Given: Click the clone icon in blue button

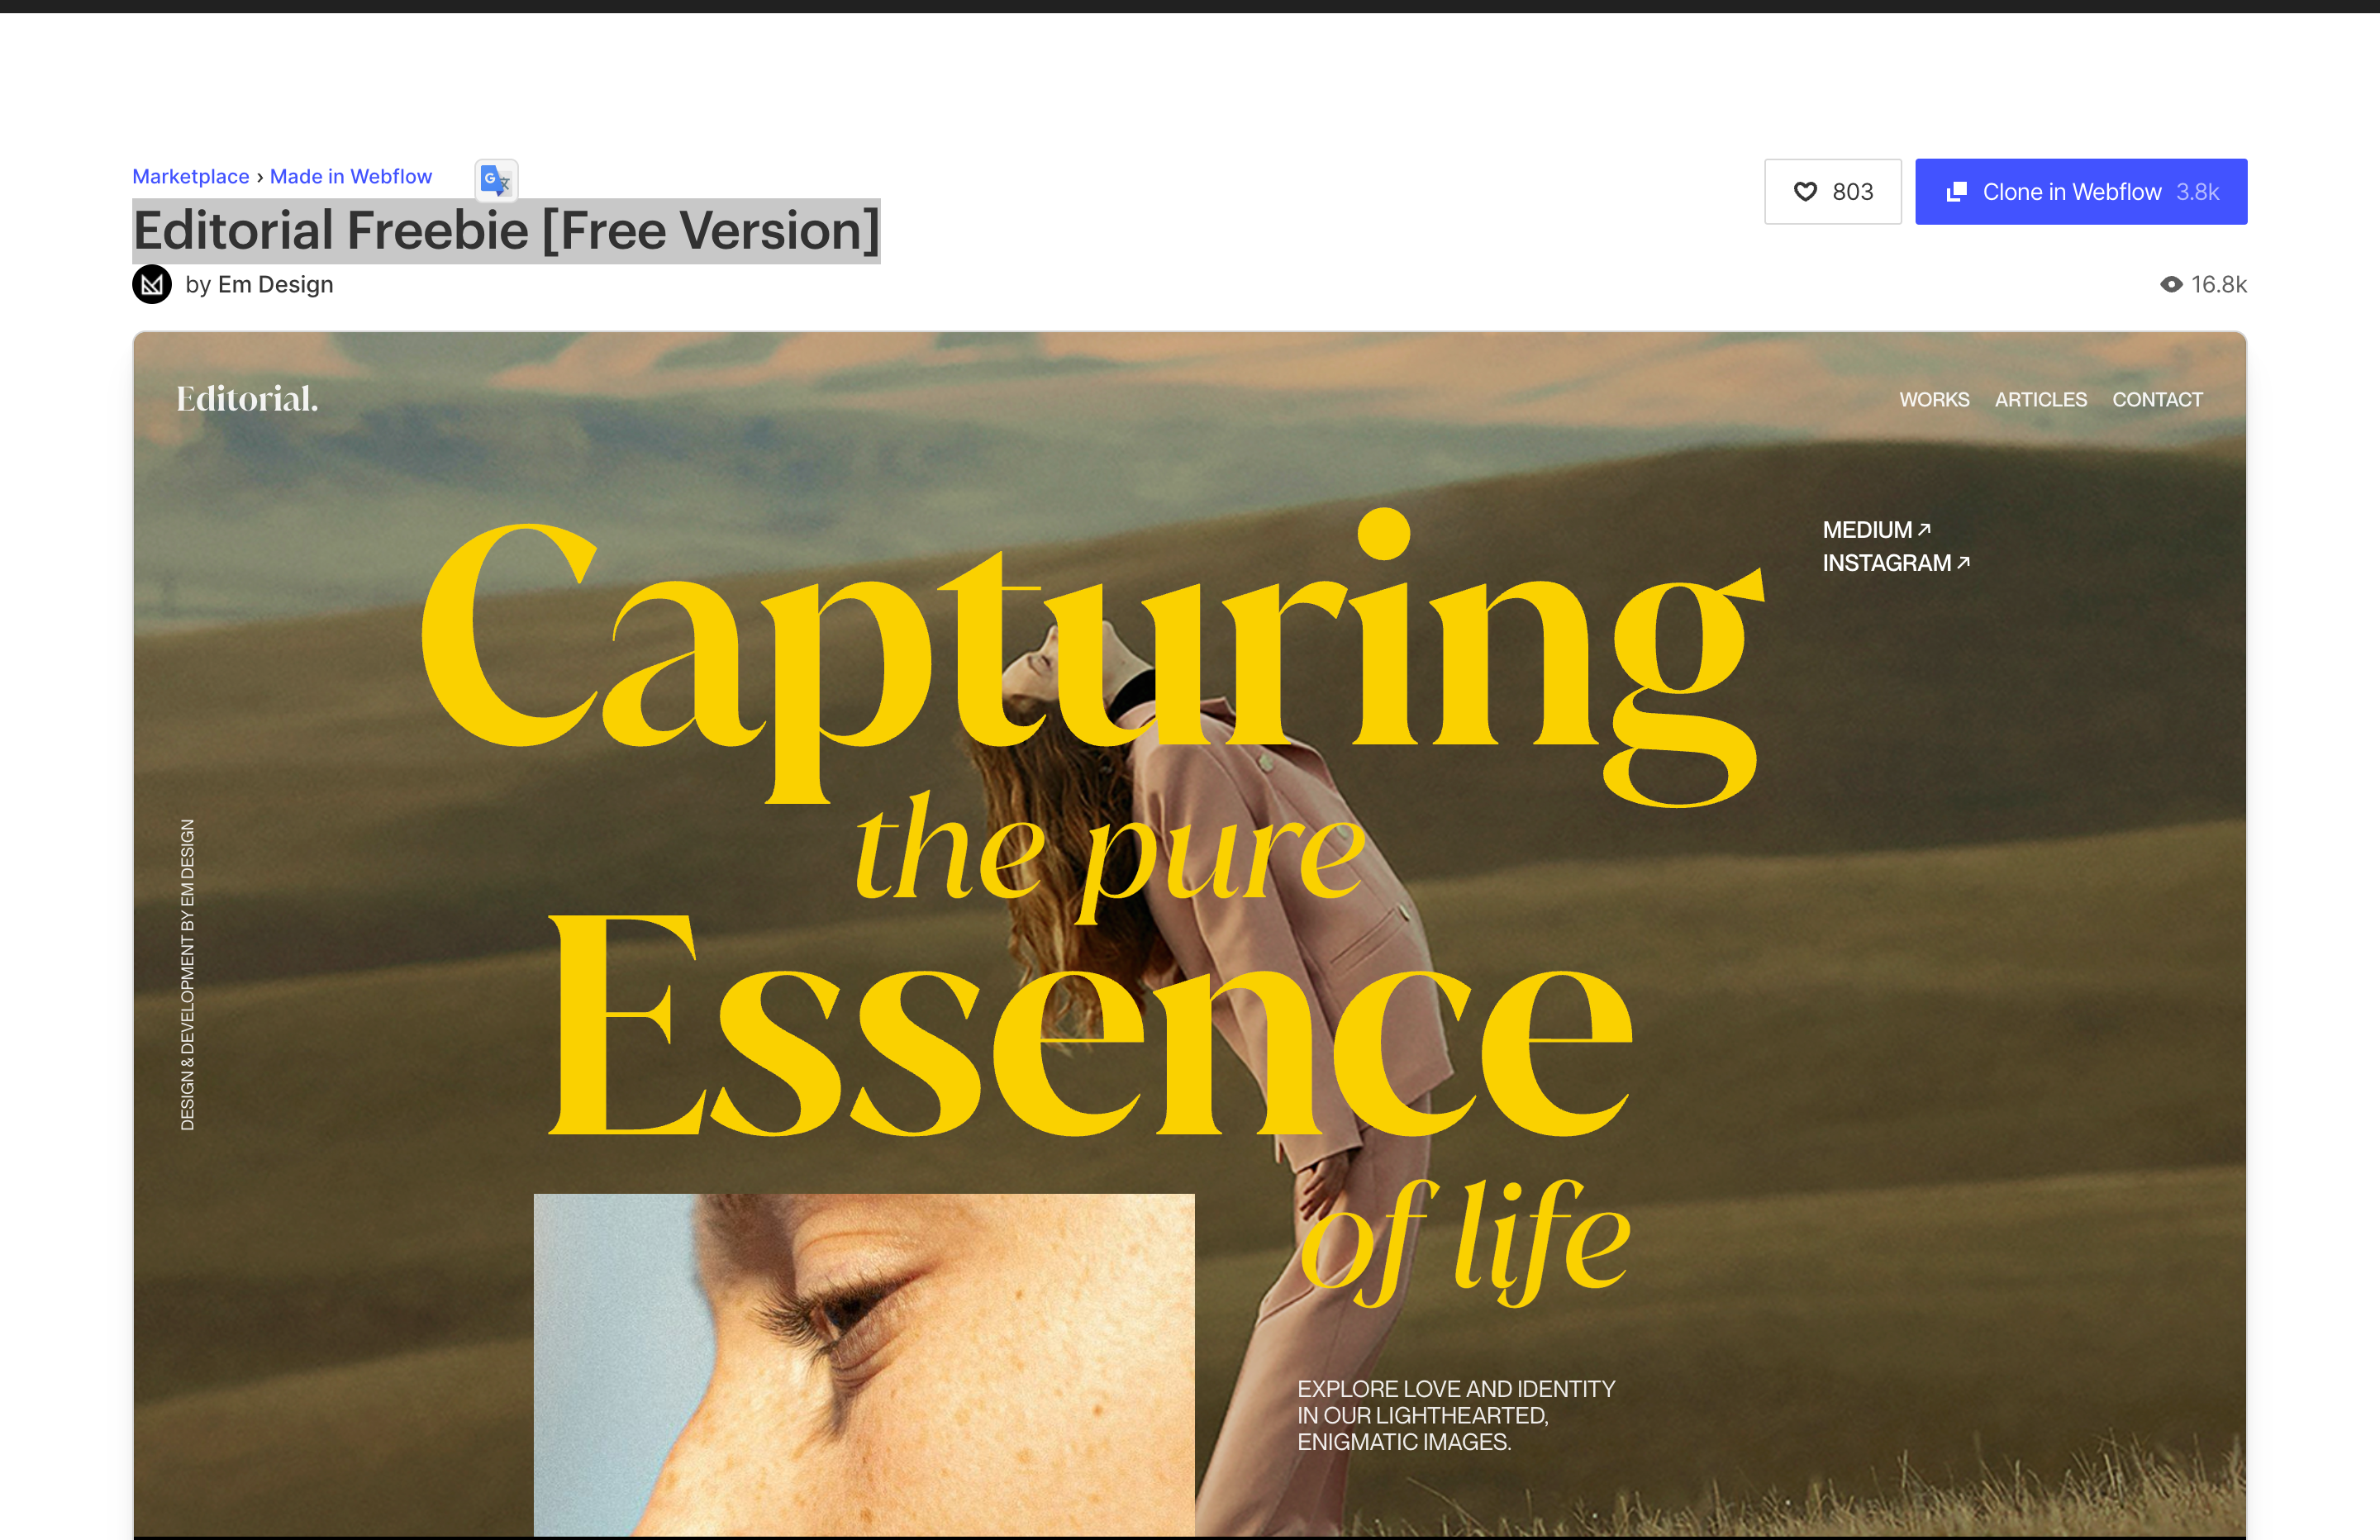Looking at the screenshot, I should (1957, 191).
